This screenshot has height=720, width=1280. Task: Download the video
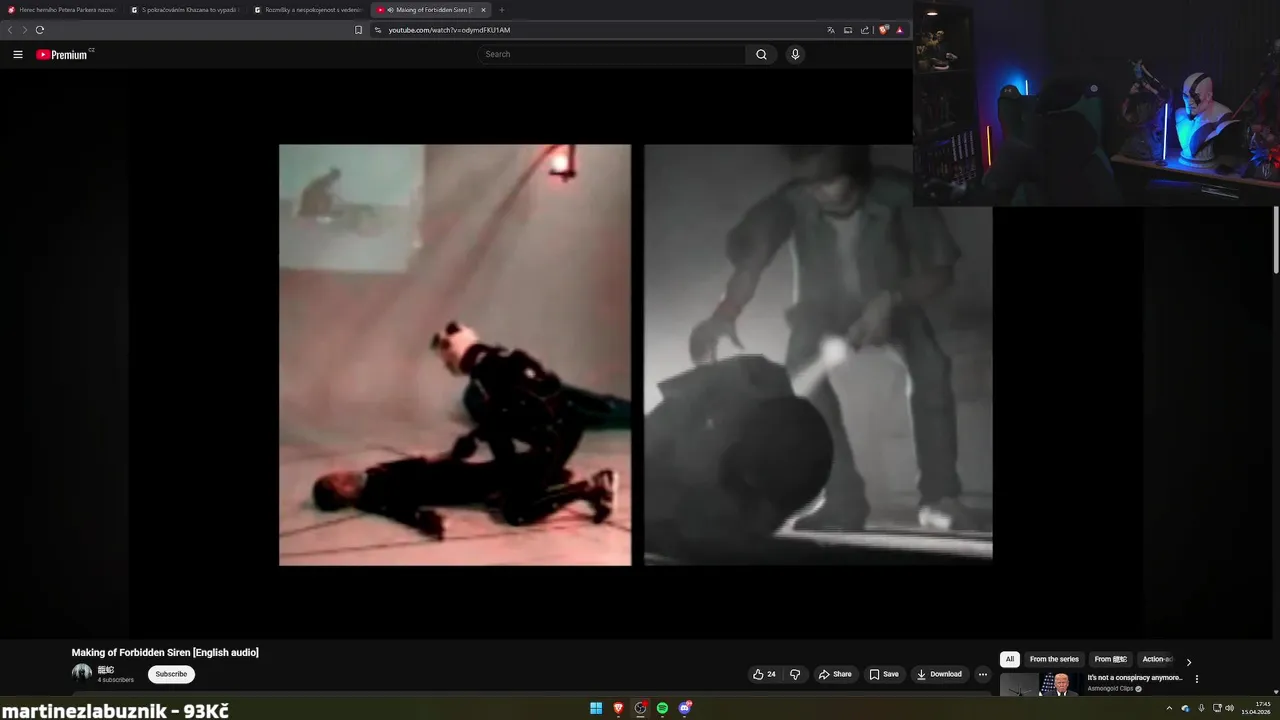tap(939, 674)
